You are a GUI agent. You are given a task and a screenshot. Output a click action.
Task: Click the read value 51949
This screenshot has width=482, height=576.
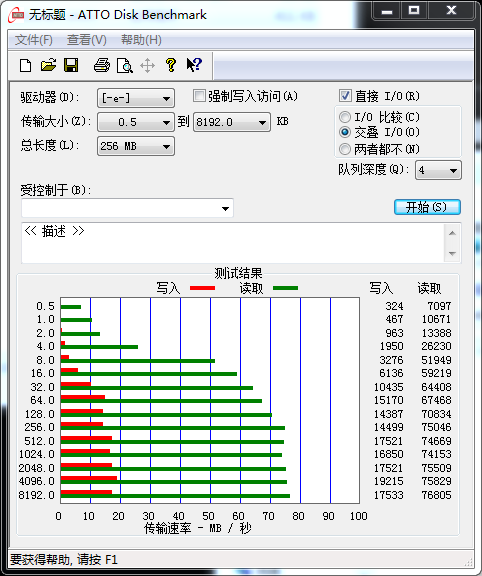[x=436, y=360]
